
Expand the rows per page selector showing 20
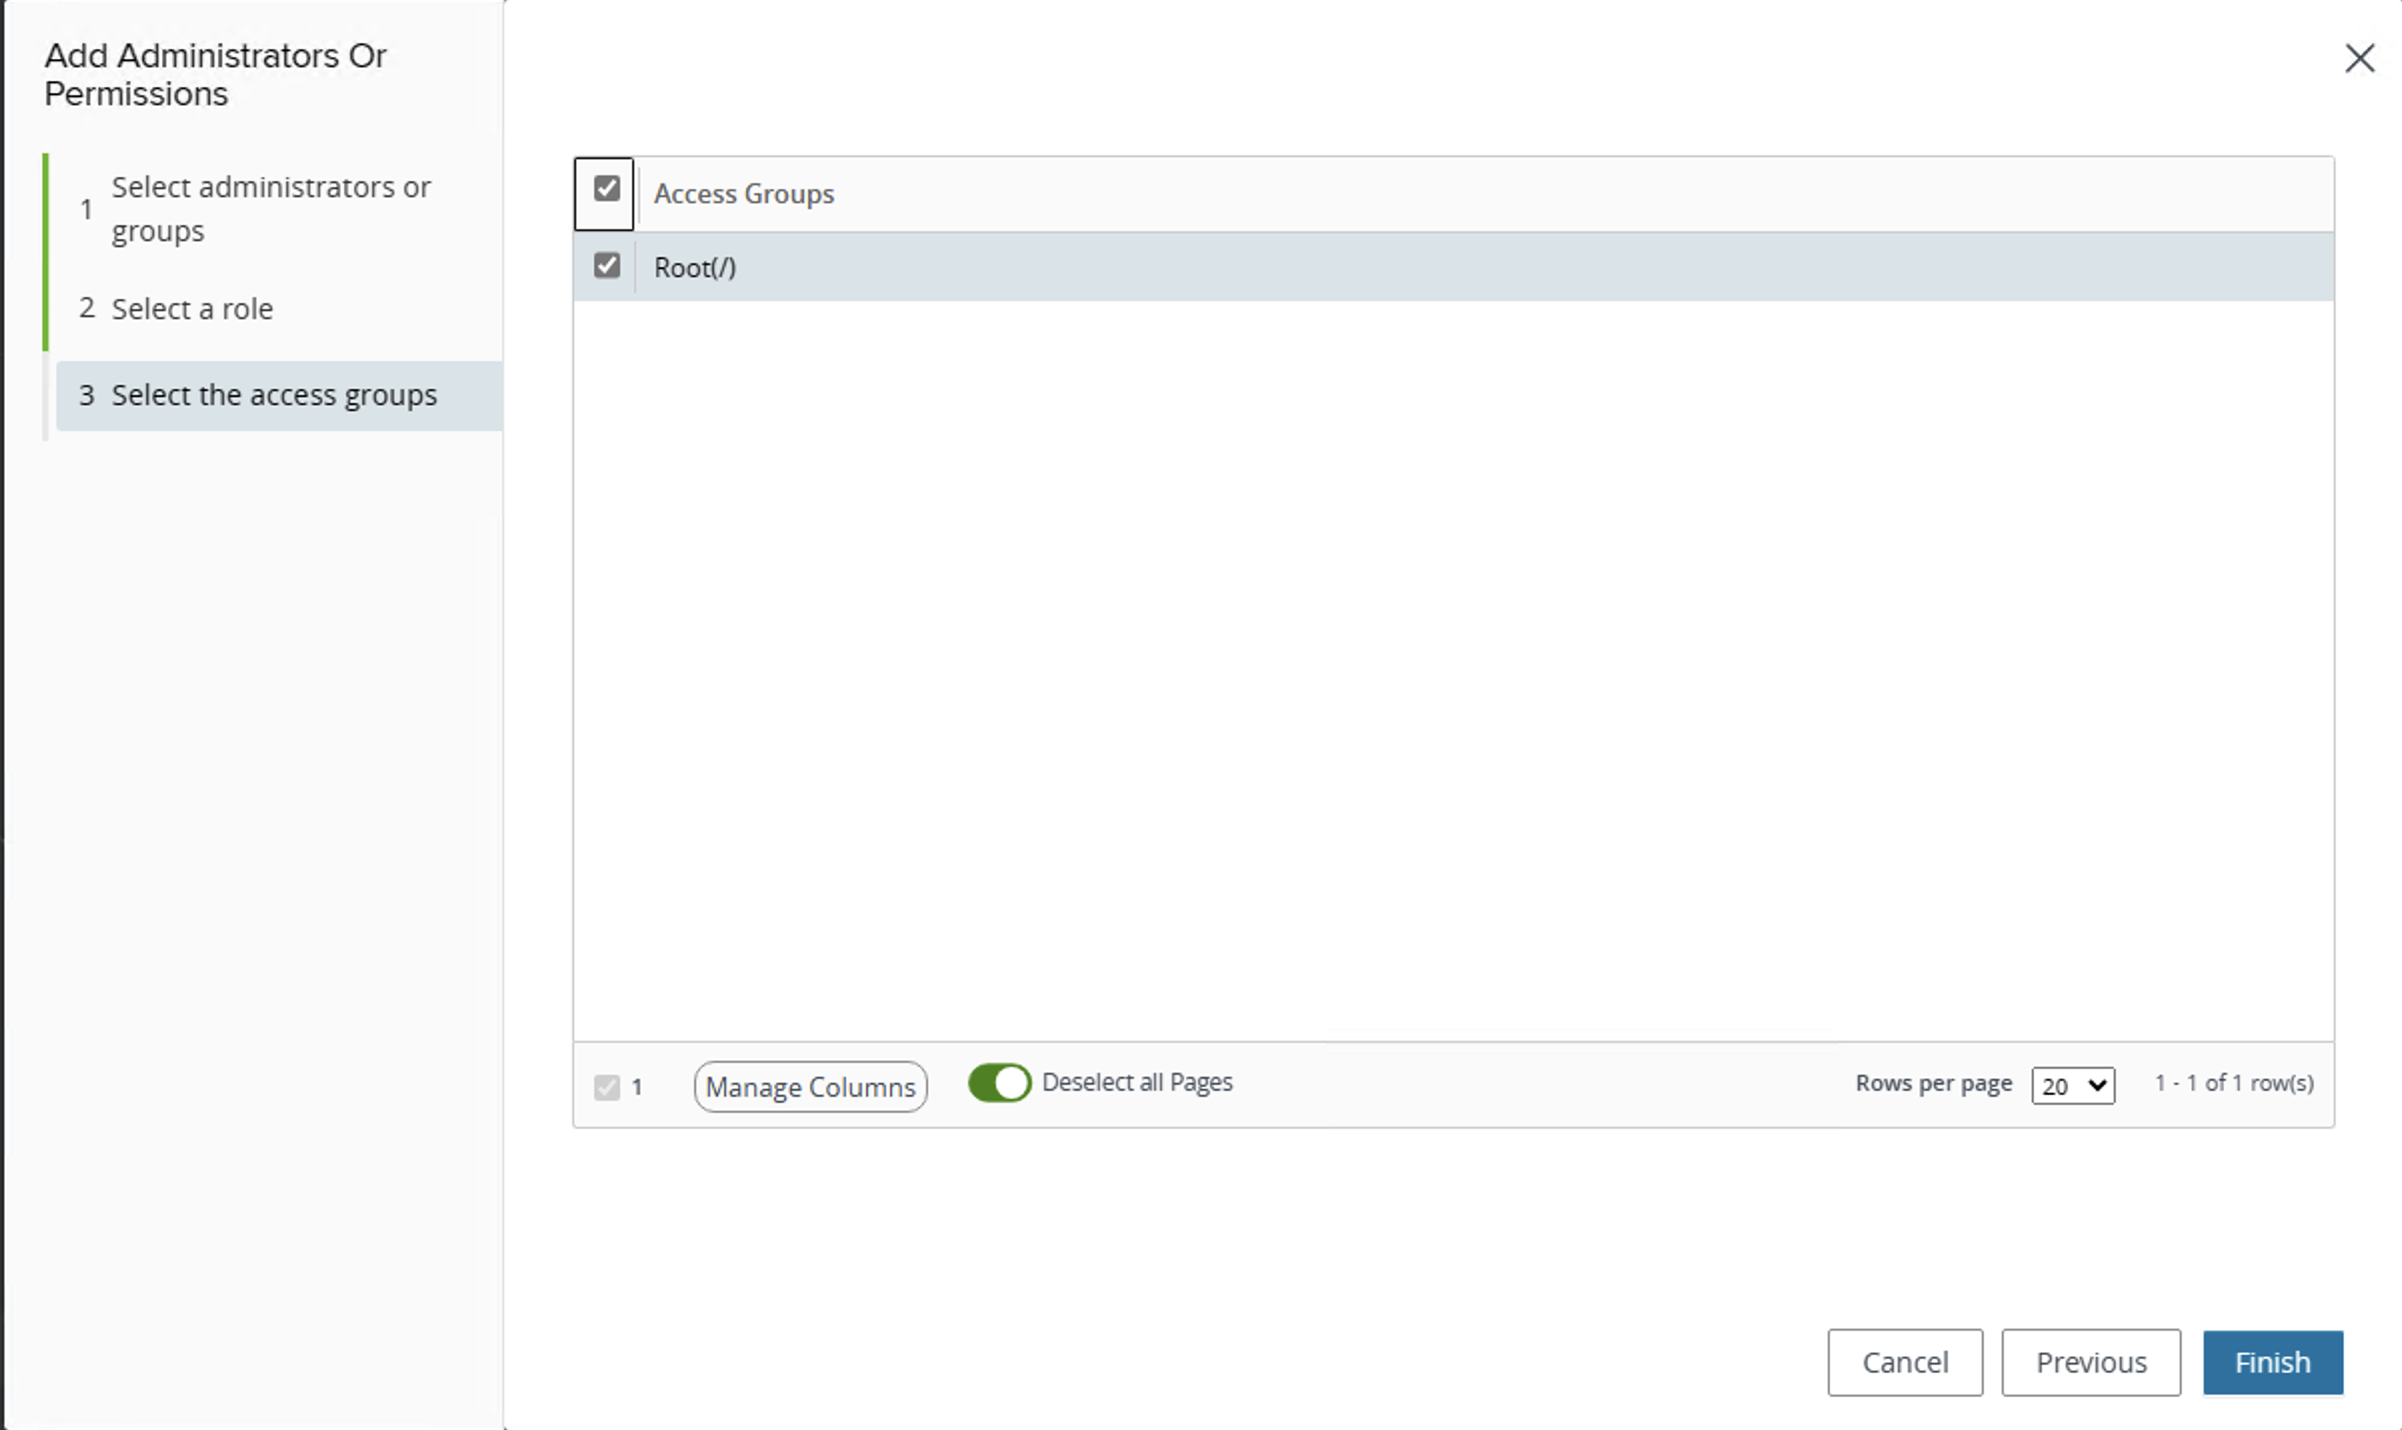(x=2072, y=1086)
